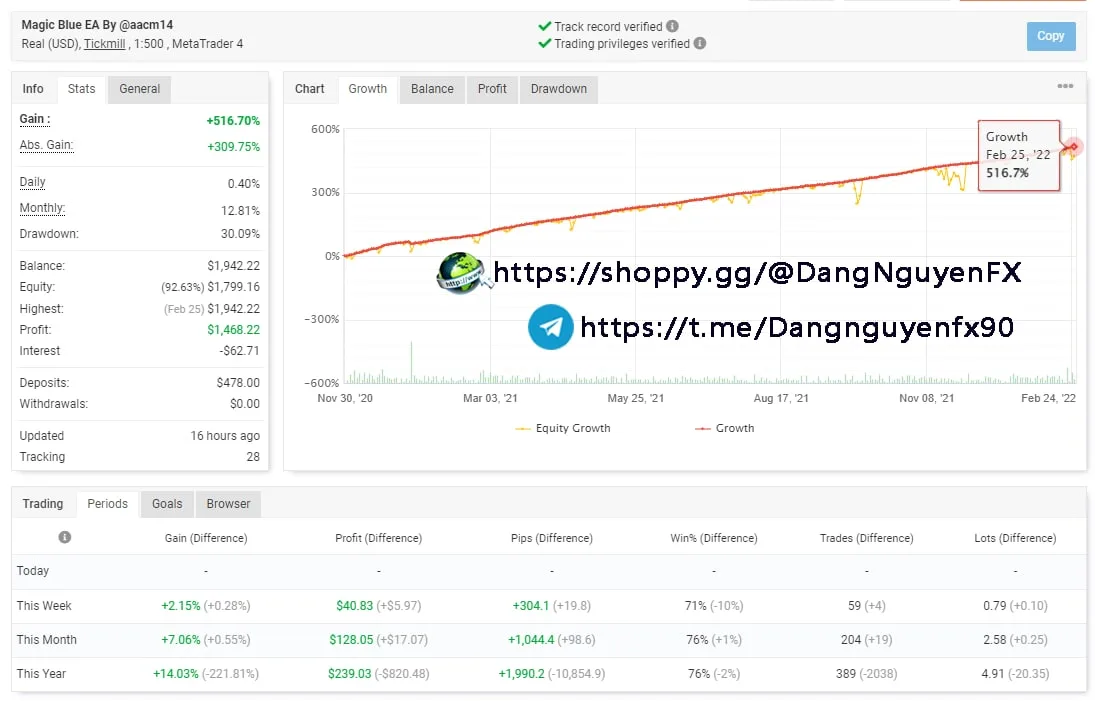Image resolution: width=1095 pixels, height=701 pixels.
Task: Click the Monthly label
Action: click(x=42, y=208)
